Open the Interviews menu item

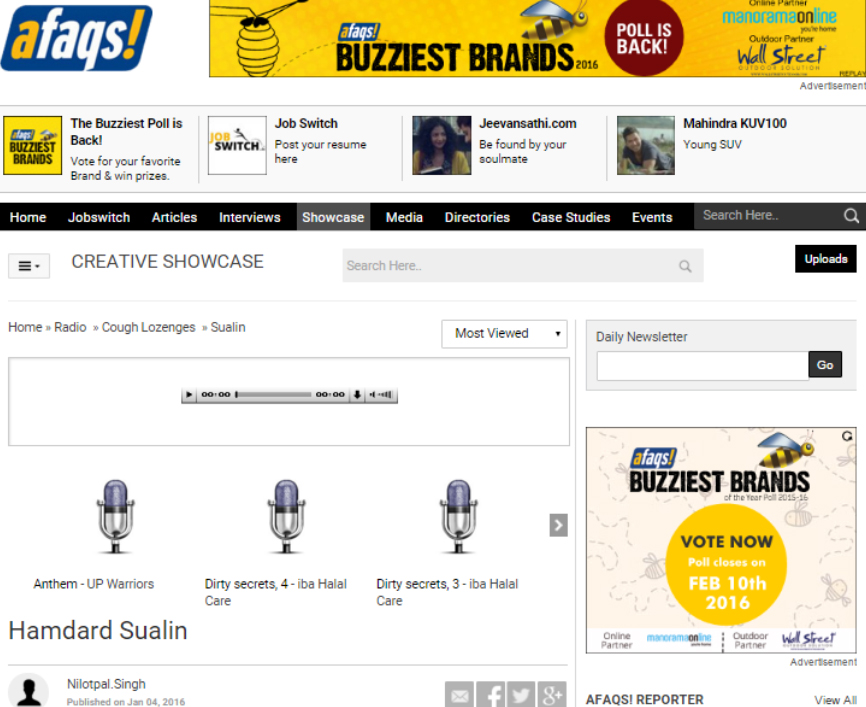pos(250,217)
